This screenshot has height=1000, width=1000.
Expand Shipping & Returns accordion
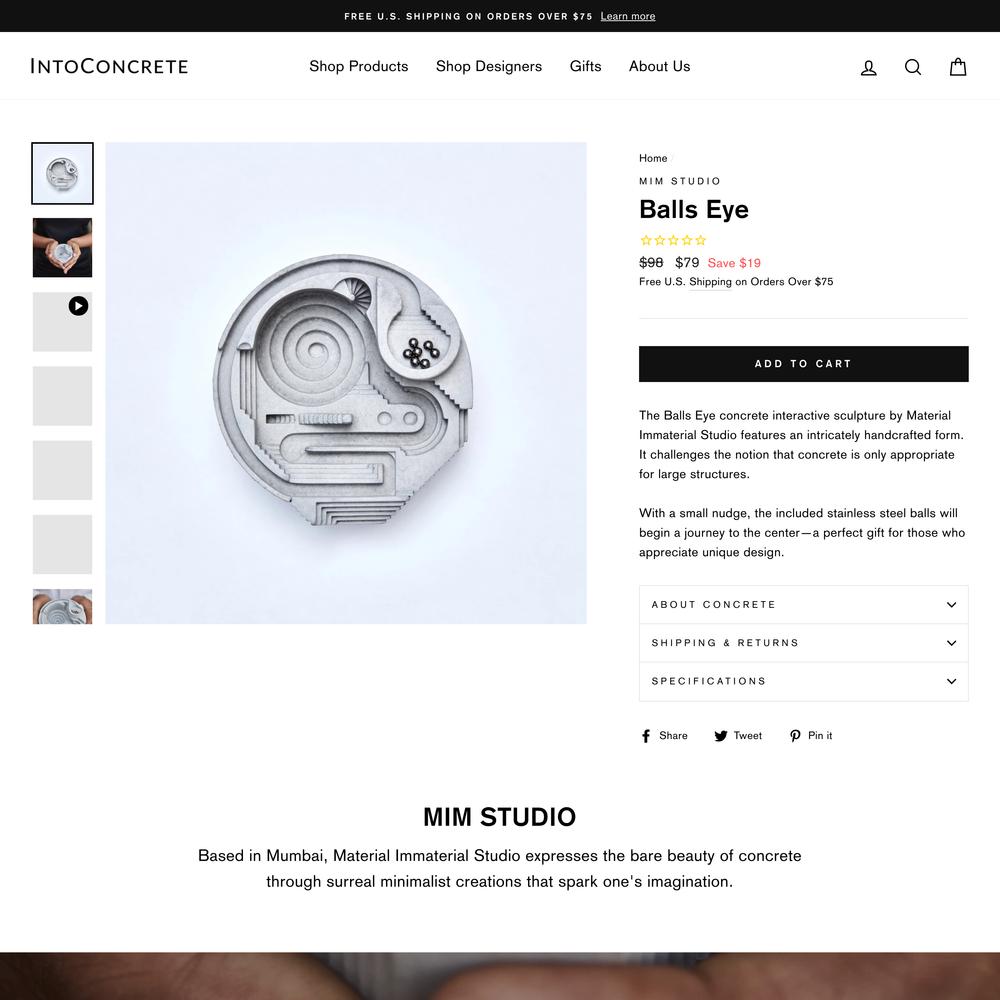[804, 643]
